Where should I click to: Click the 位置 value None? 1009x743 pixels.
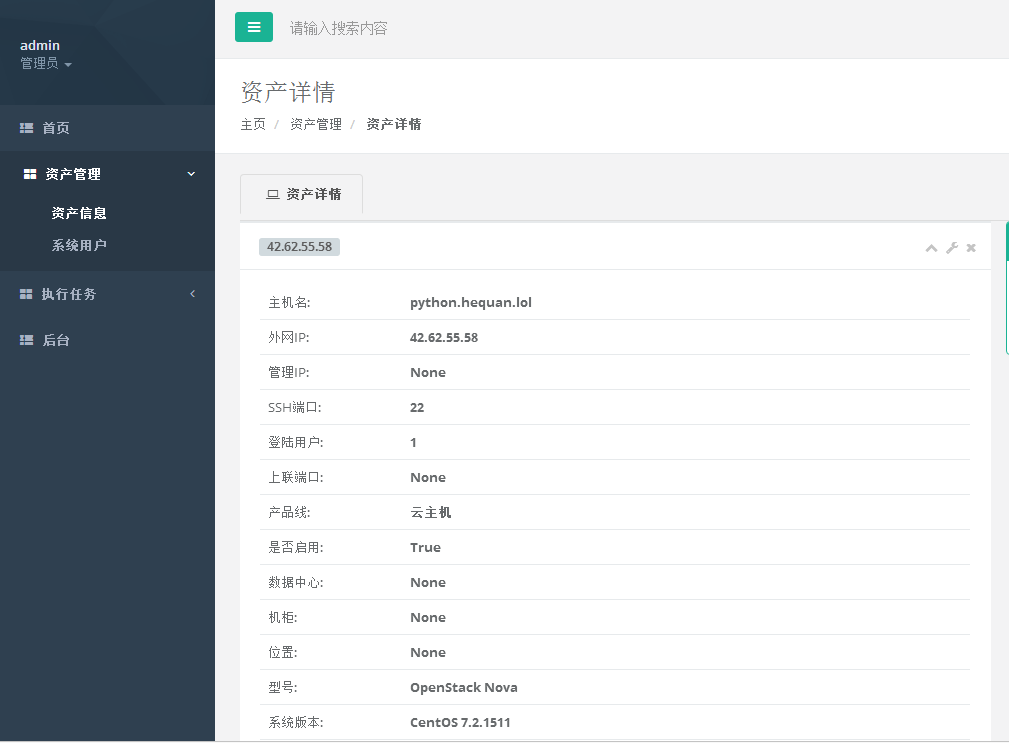[428, 652]
